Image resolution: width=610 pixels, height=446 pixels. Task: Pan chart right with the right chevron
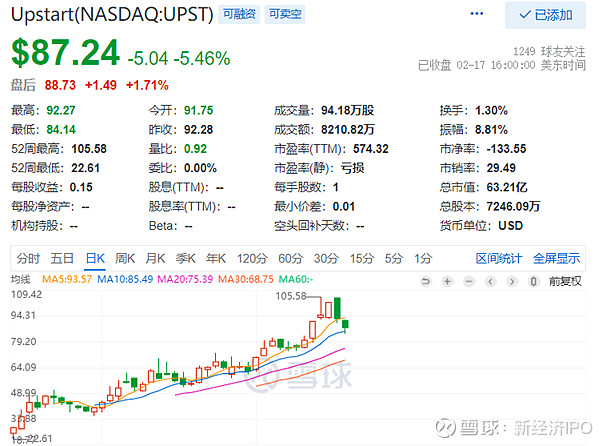[x=512, y=281]
